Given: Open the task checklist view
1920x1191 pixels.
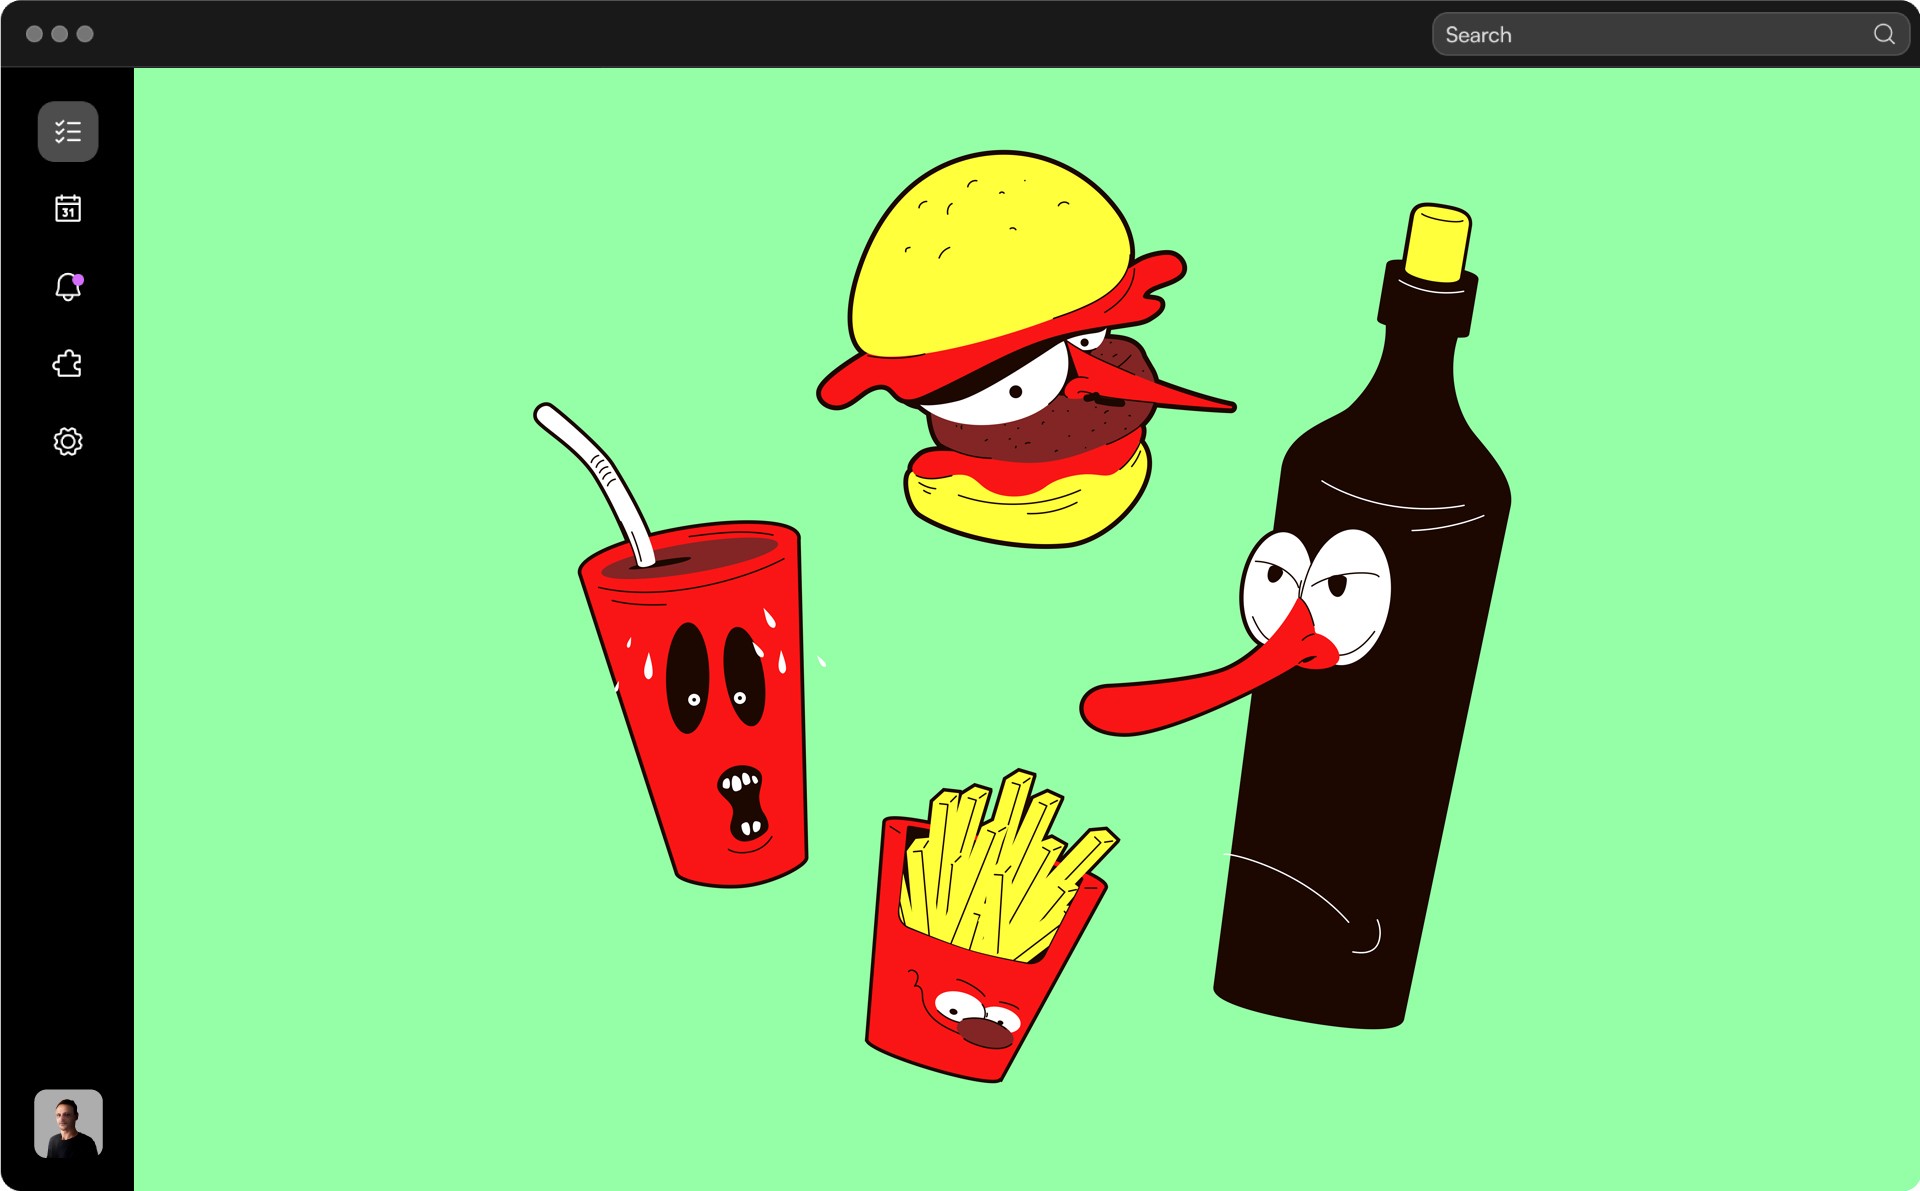Looking at the screenshot, I should point(68,131).
